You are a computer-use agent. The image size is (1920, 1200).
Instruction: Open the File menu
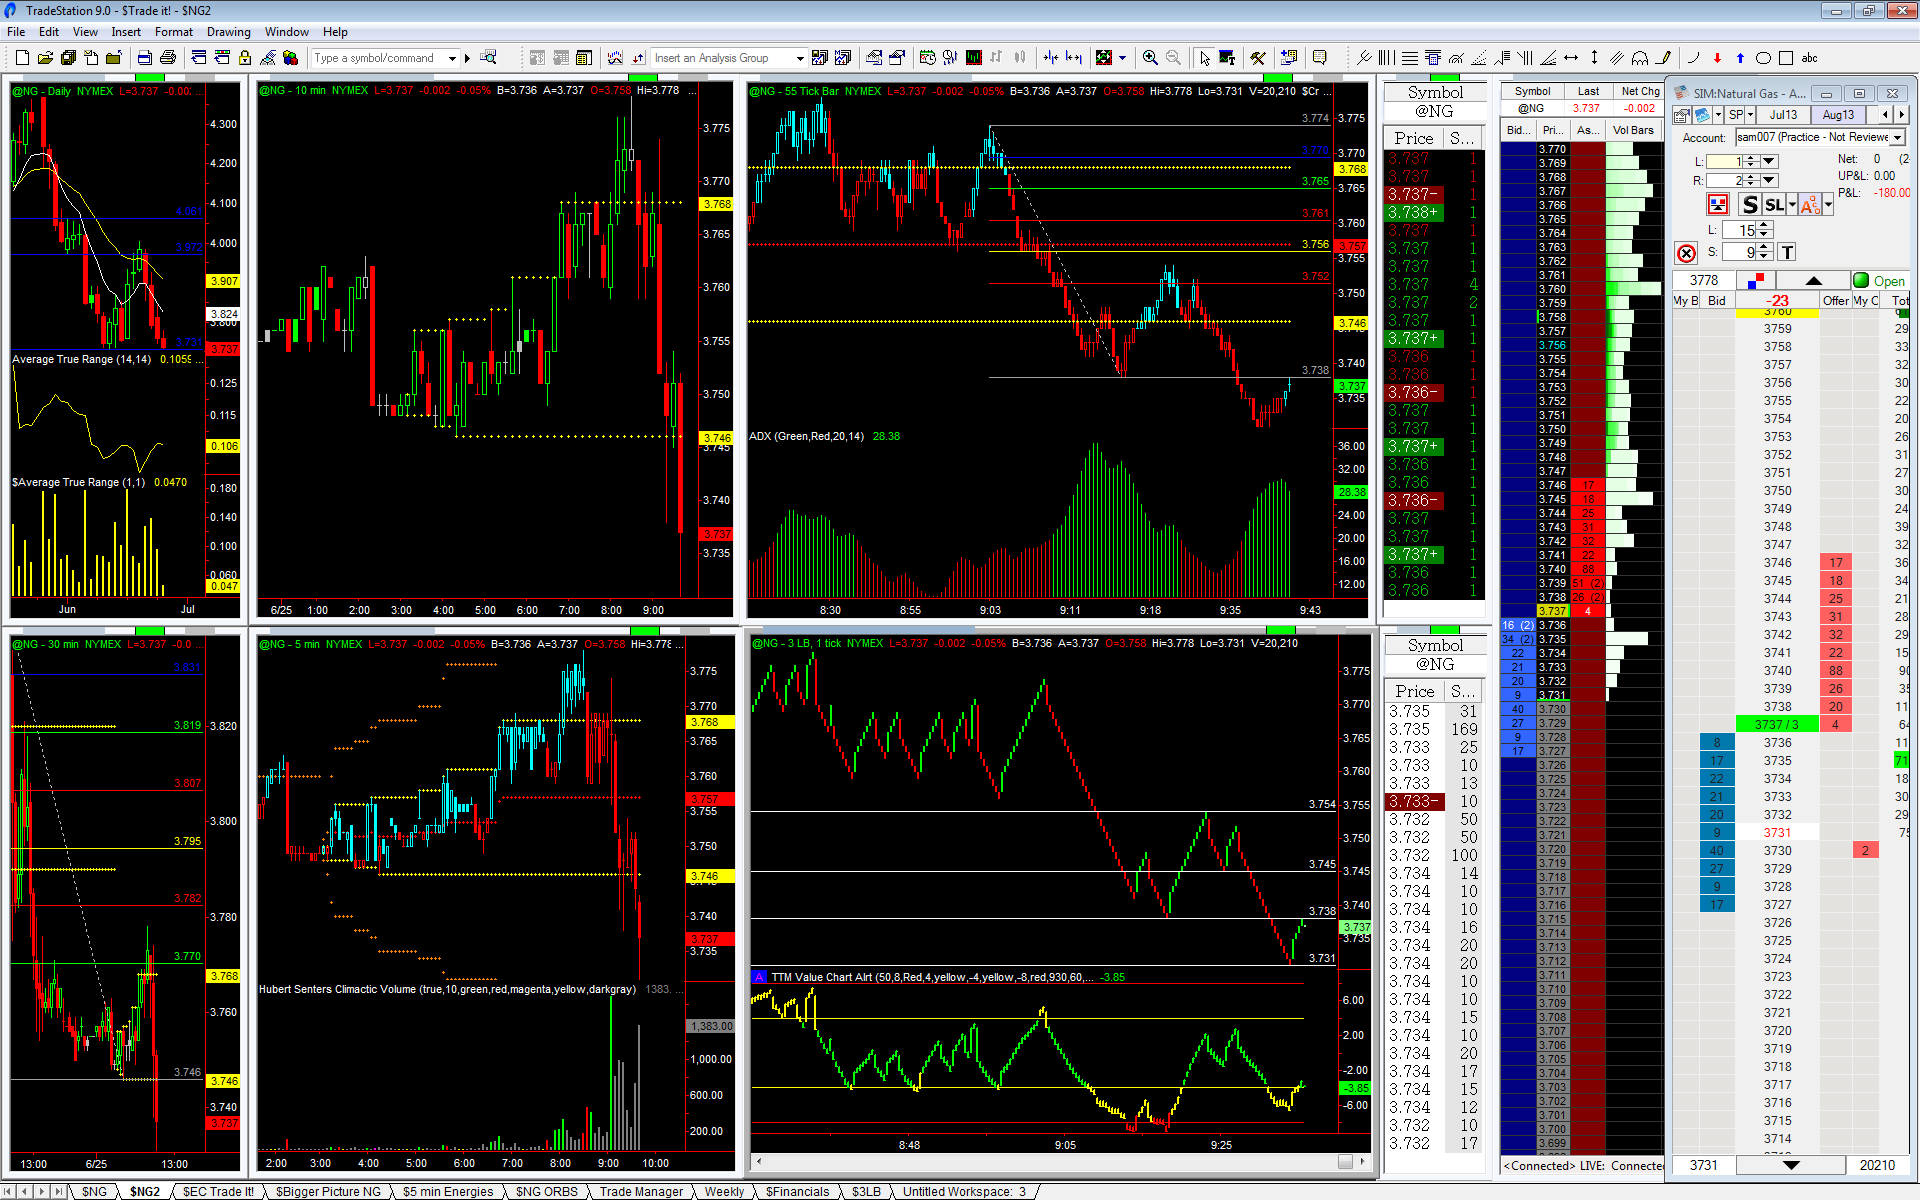16,32
